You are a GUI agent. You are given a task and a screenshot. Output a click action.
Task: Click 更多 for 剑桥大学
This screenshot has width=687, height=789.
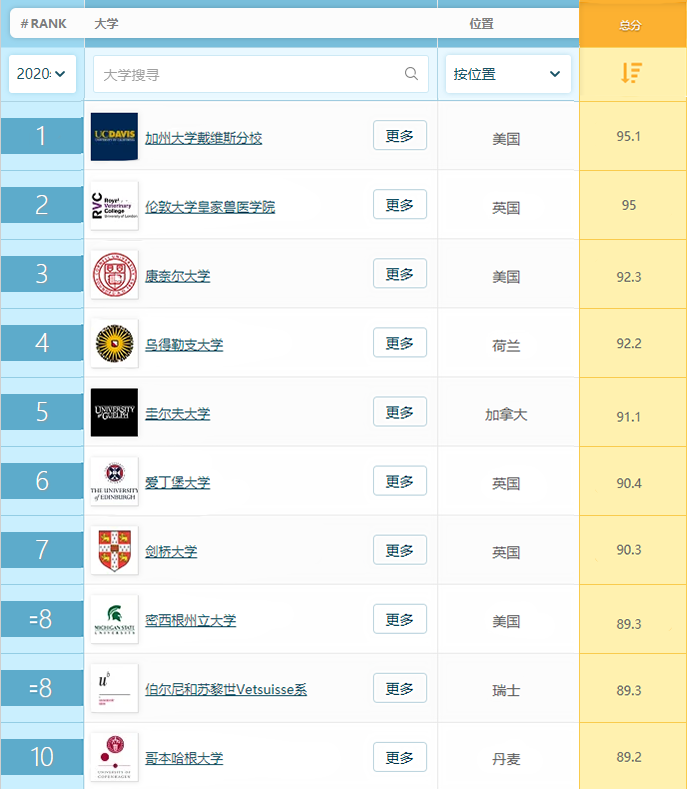pyautogui.click(x=400, y=549)
